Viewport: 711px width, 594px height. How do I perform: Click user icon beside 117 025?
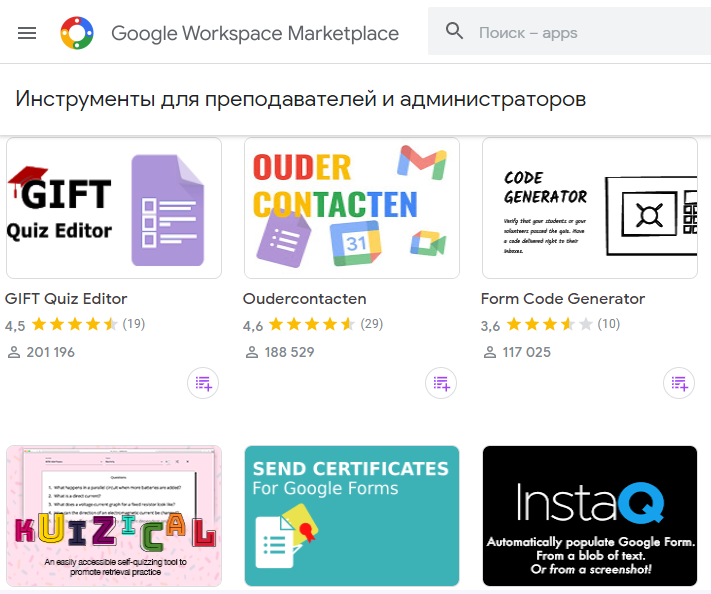point(490,352)
